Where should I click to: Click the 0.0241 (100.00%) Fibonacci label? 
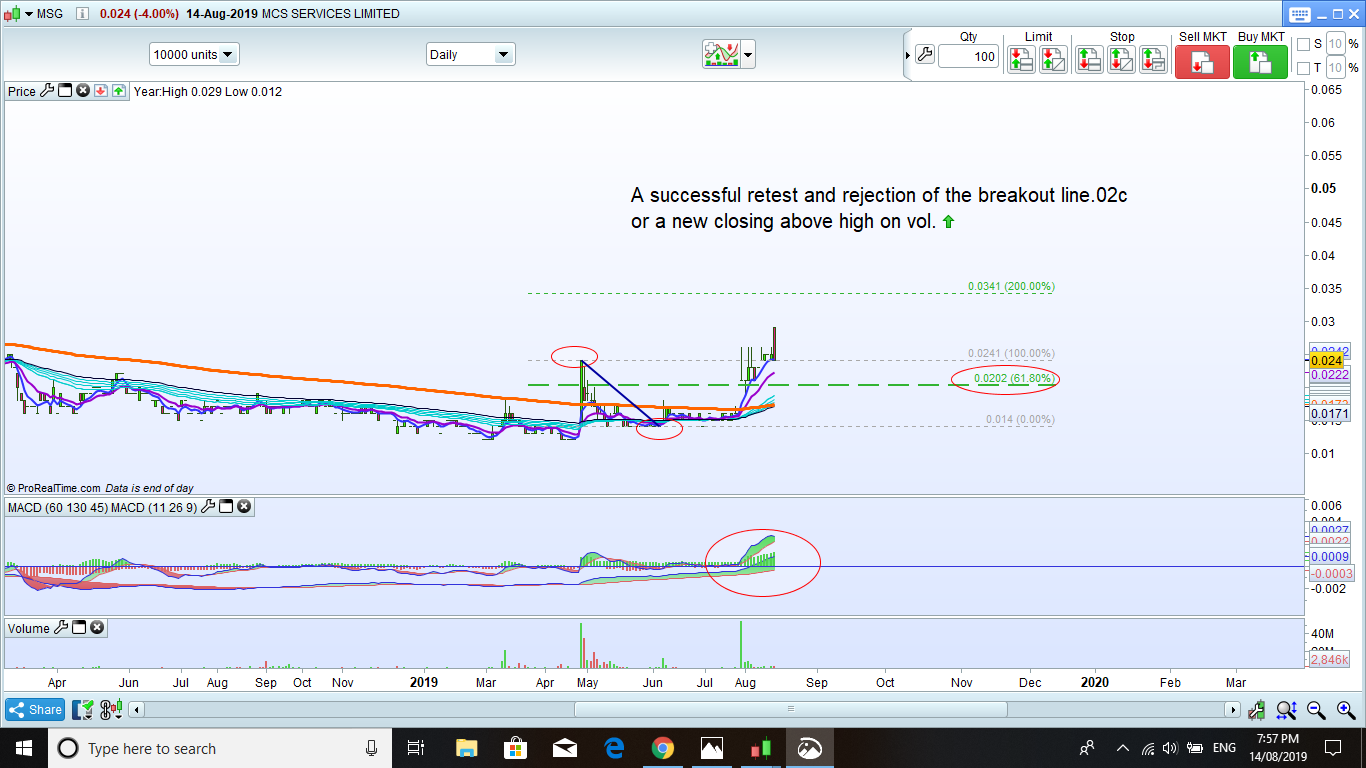[1011, 354]
